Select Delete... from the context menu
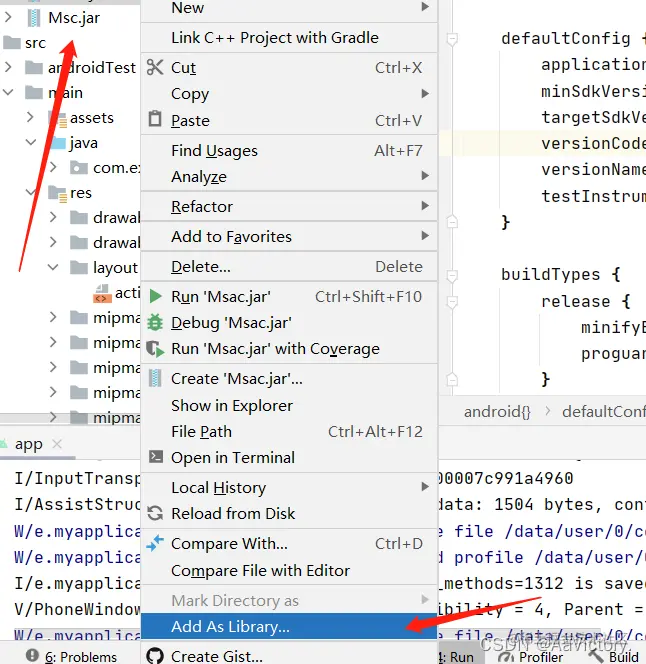This screenshot has height=664, width=646. pos(288,266)
